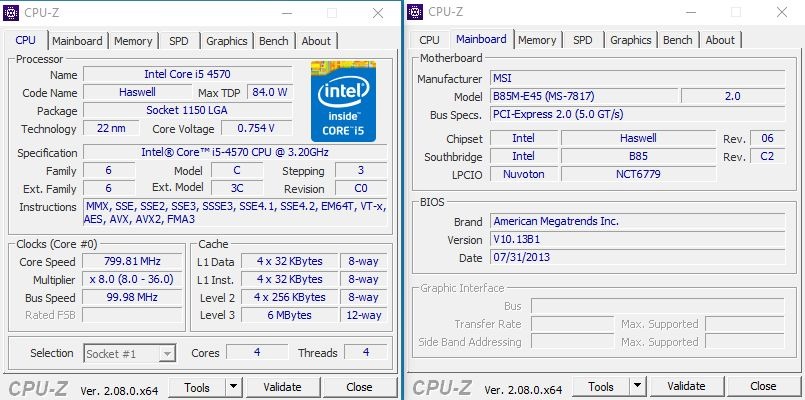Open Mainboard tab in left CPU-Z window
Viewport: 805px width, 400px height.
click(77, 41)
